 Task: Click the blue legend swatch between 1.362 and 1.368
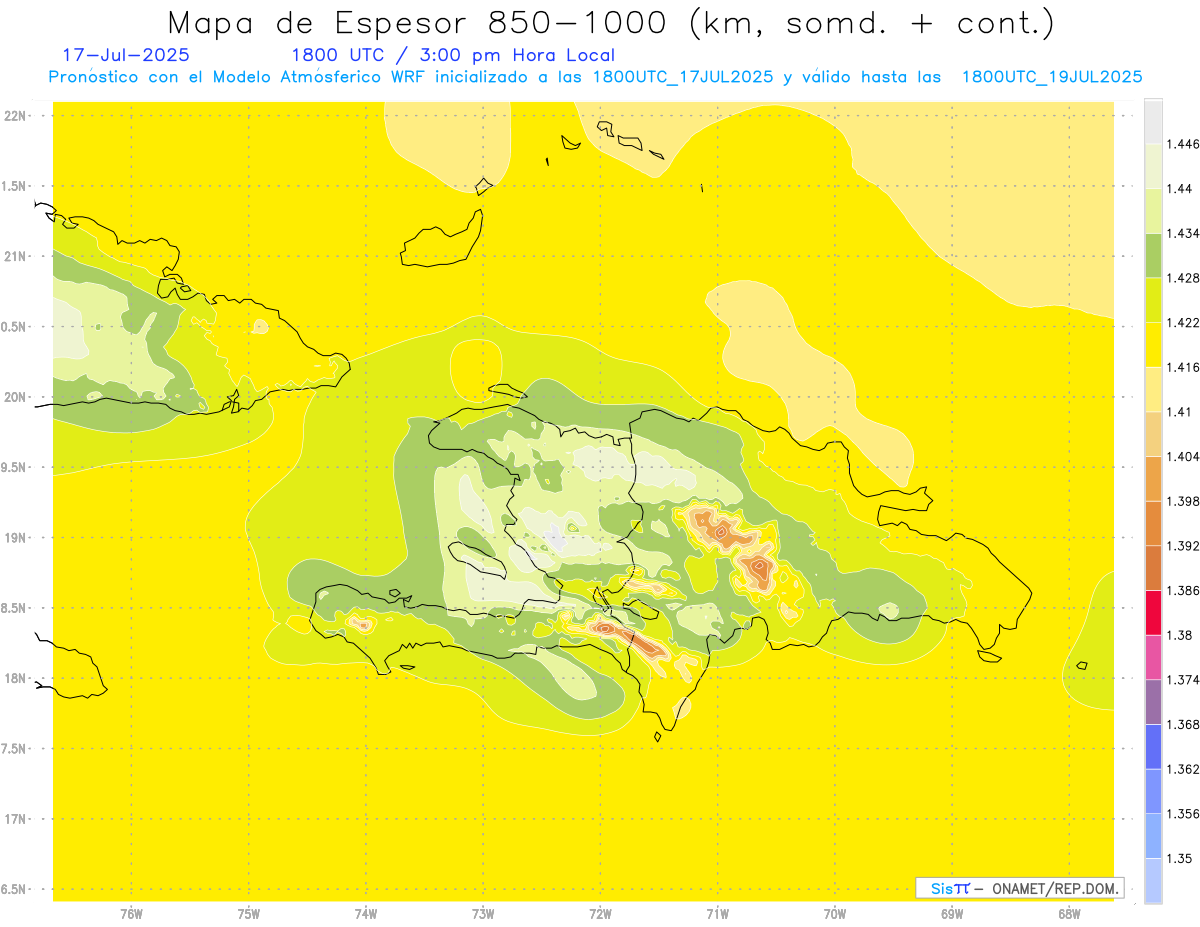[1153, 746]
